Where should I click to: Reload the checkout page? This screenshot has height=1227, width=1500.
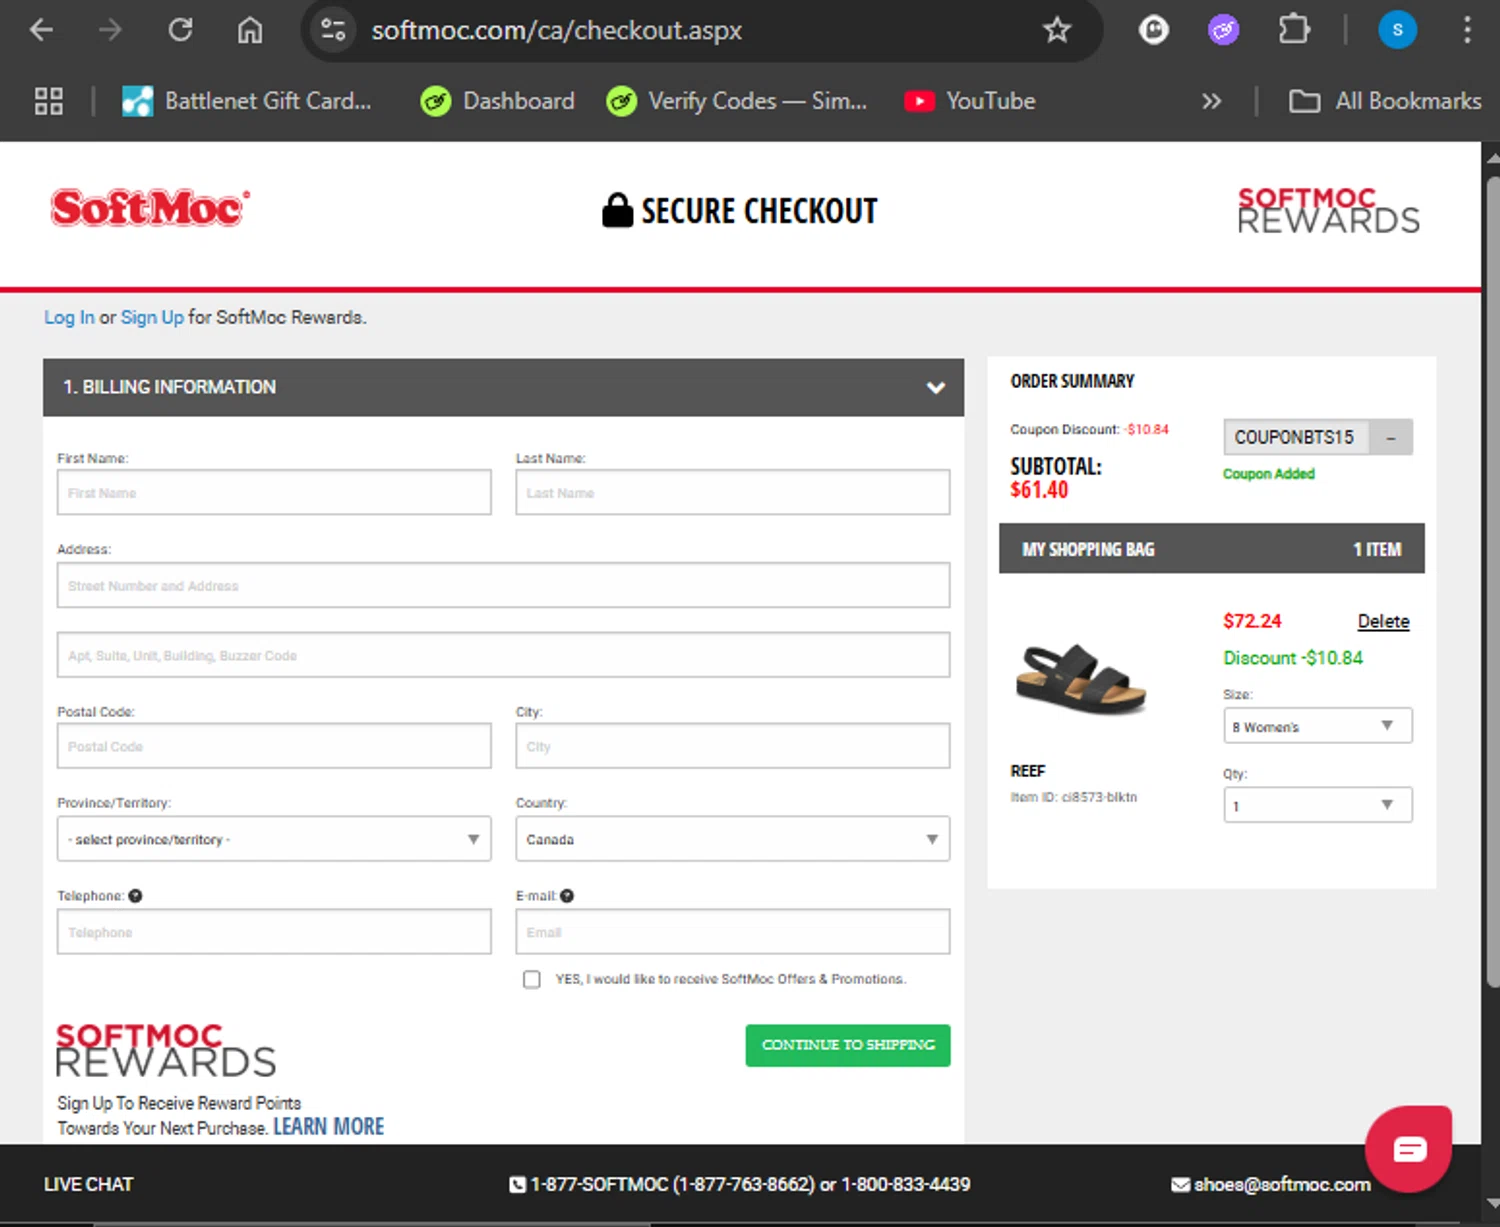coord(180,30)
